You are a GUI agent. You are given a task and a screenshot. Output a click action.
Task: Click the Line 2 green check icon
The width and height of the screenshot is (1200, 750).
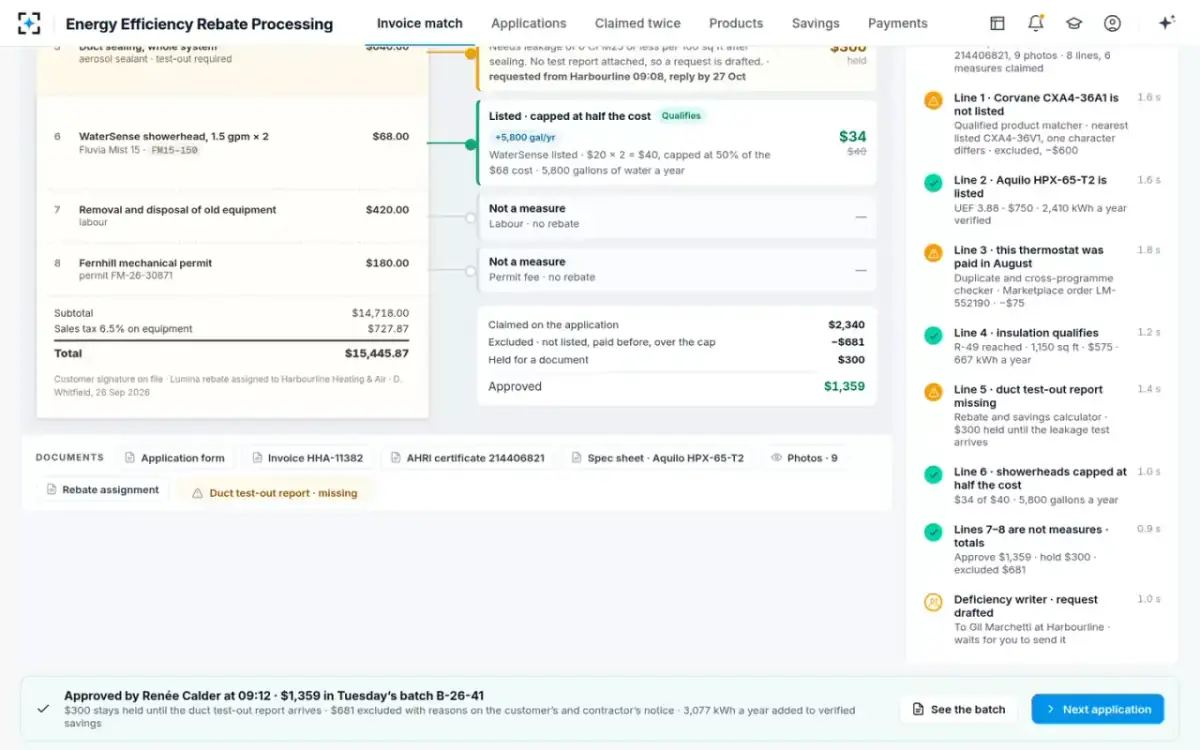(x=933, y=182)
